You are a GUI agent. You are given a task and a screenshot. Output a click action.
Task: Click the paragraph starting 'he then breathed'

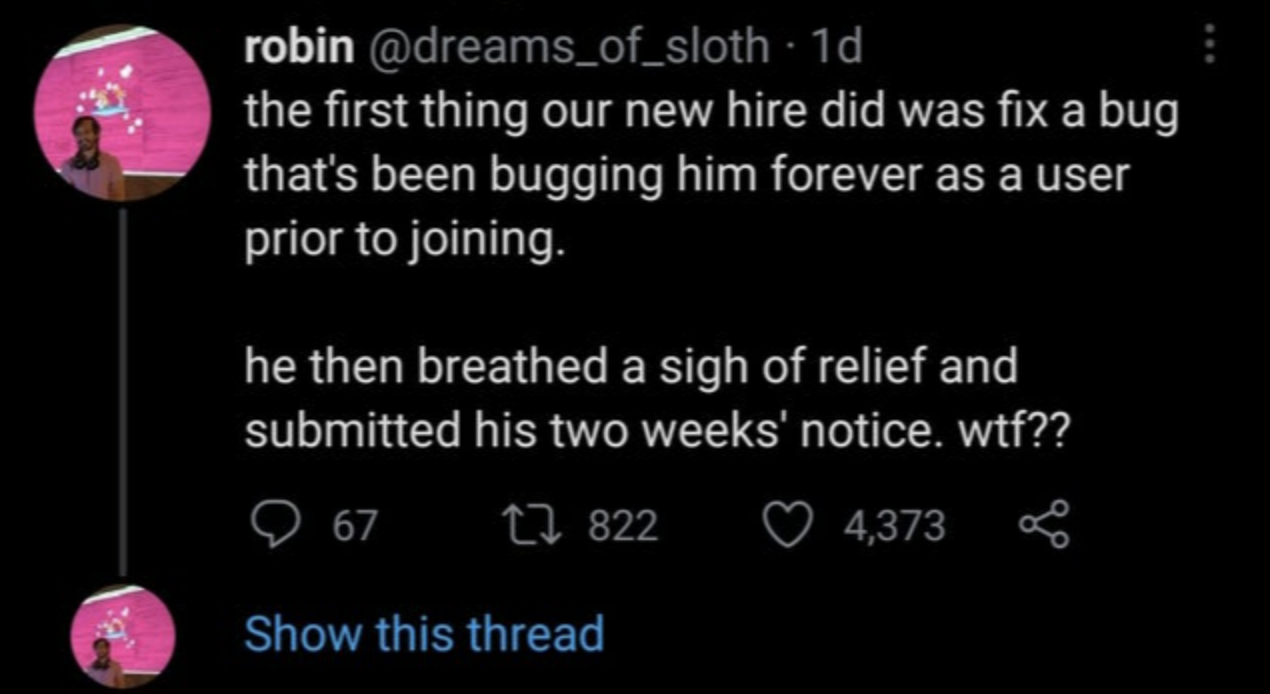[x=657, y=399]
